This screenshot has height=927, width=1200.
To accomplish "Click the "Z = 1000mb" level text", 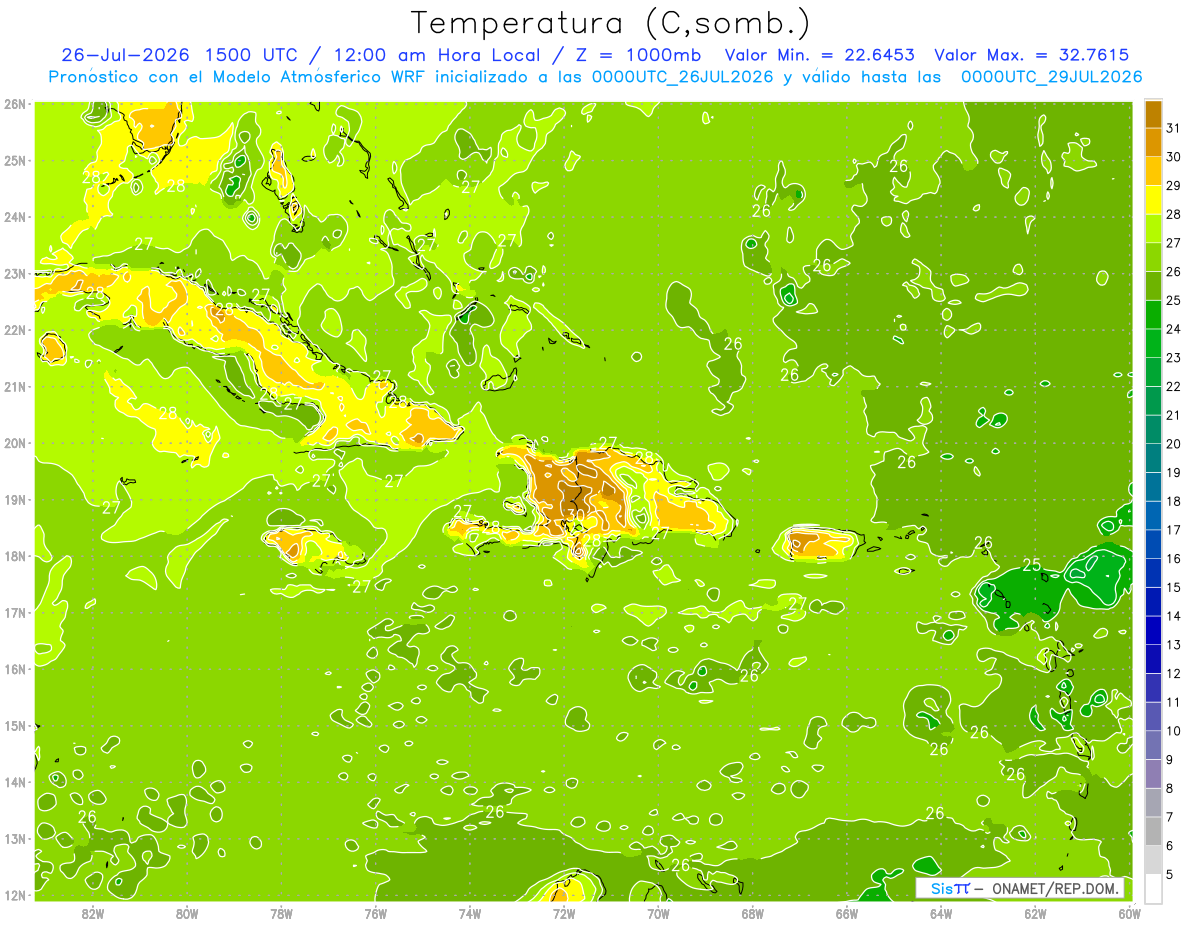I will 638,55.
